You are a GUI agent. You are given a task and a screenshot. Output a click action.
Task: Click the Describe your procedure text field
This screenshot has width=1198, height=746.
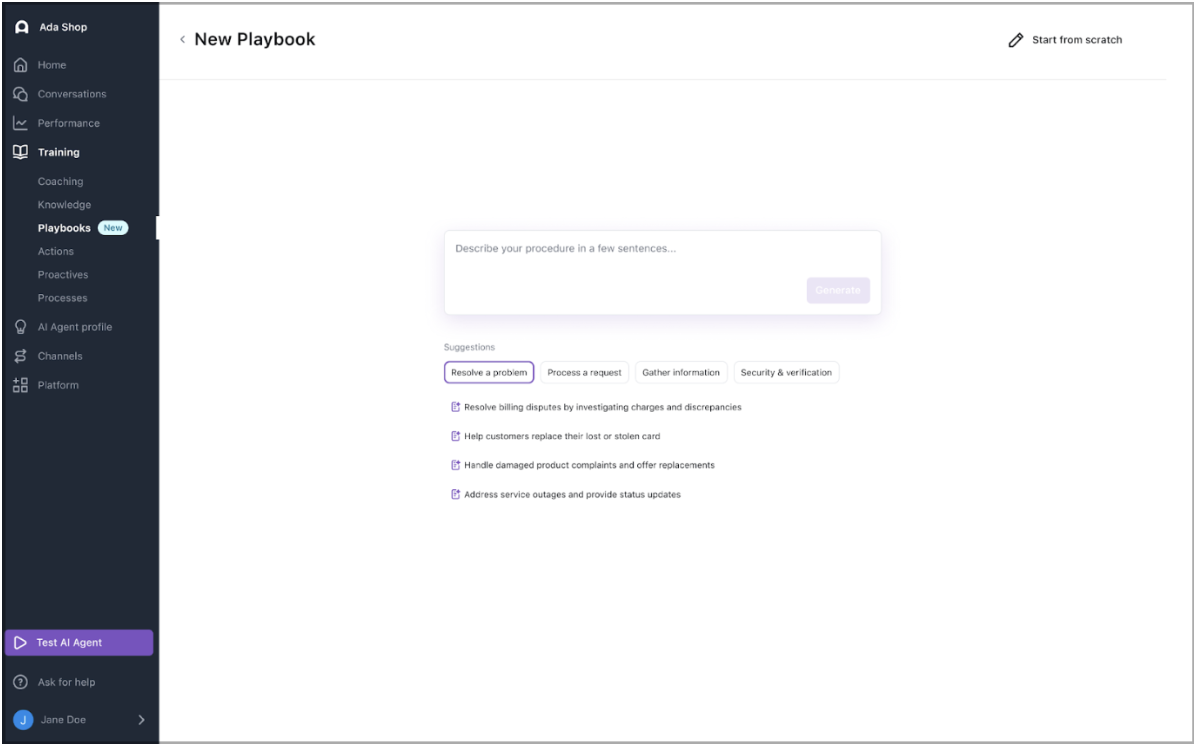point(662,272)
